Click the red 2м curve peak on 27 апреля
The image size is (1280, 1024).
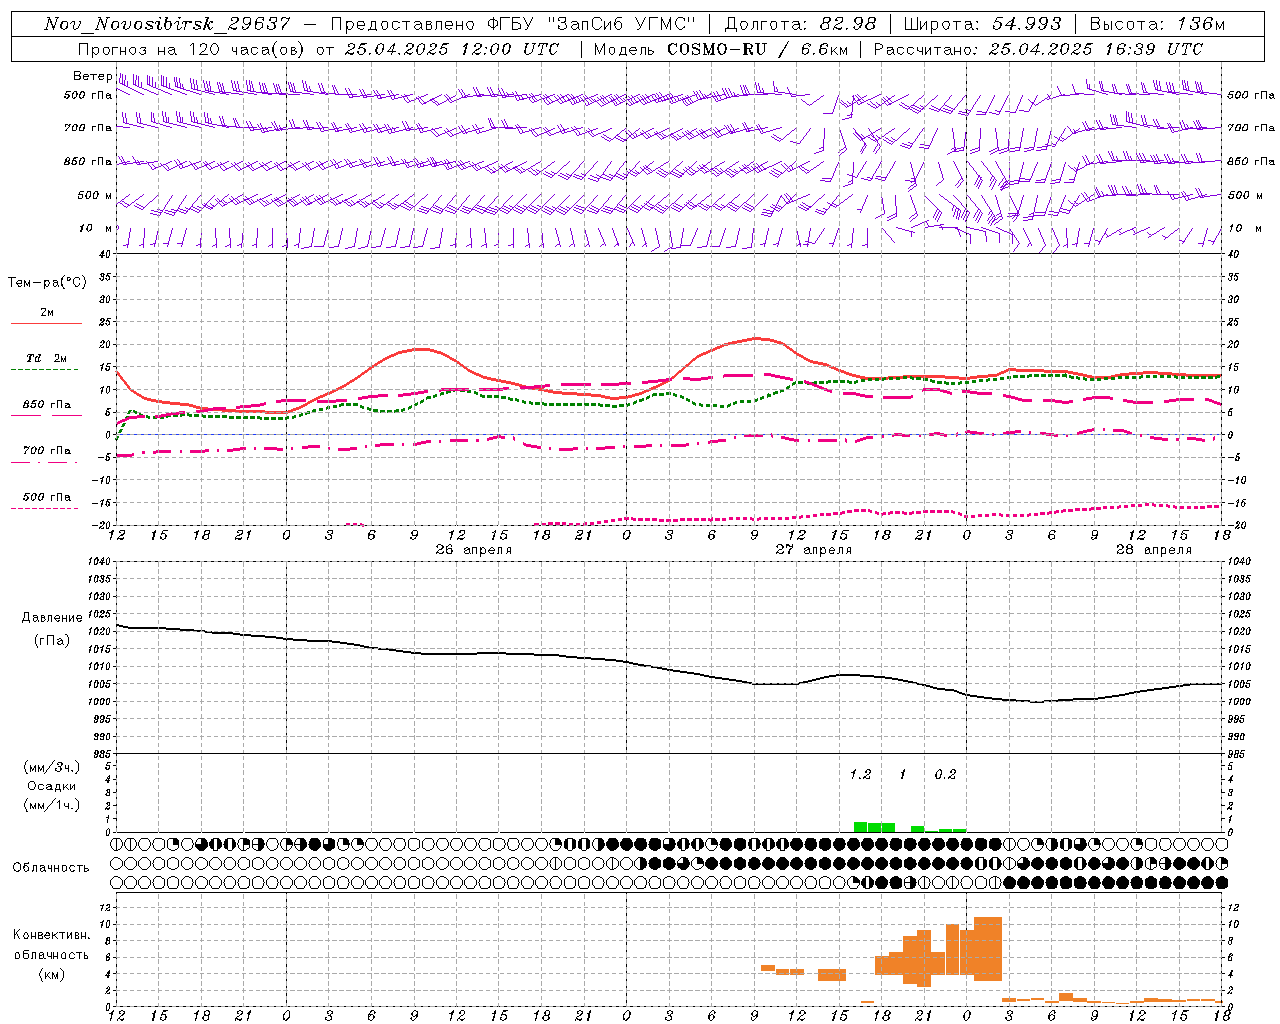click(757, 338)
